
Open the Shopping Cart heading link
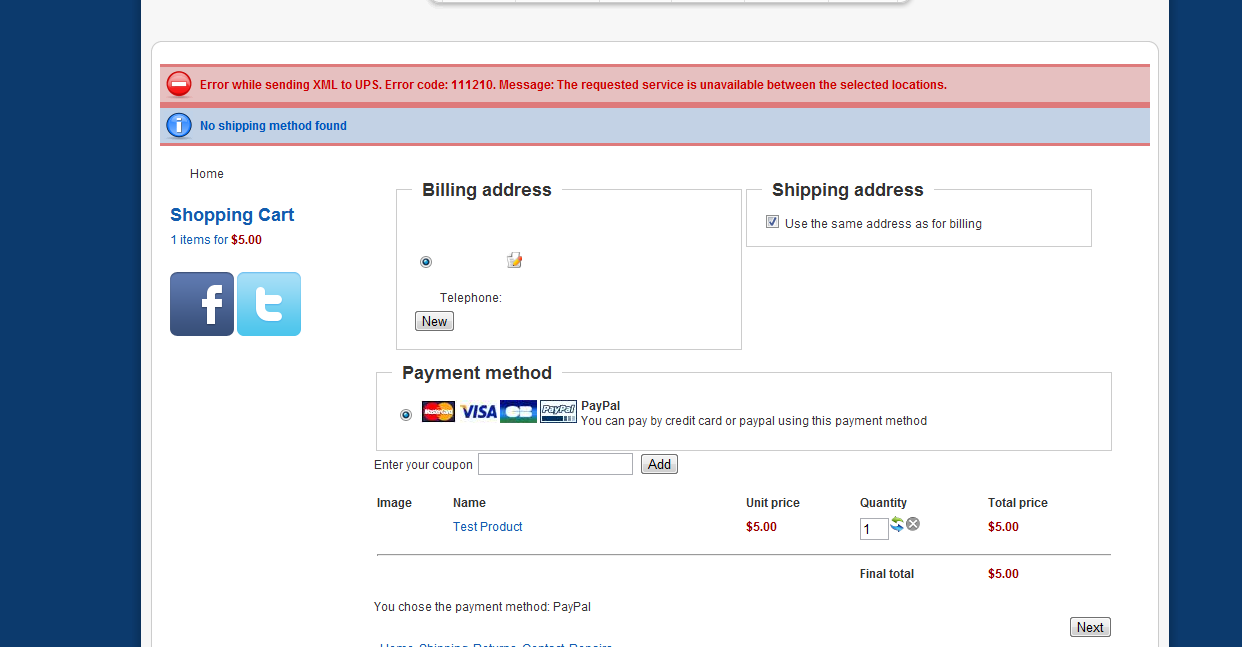[x=232, y=215]
